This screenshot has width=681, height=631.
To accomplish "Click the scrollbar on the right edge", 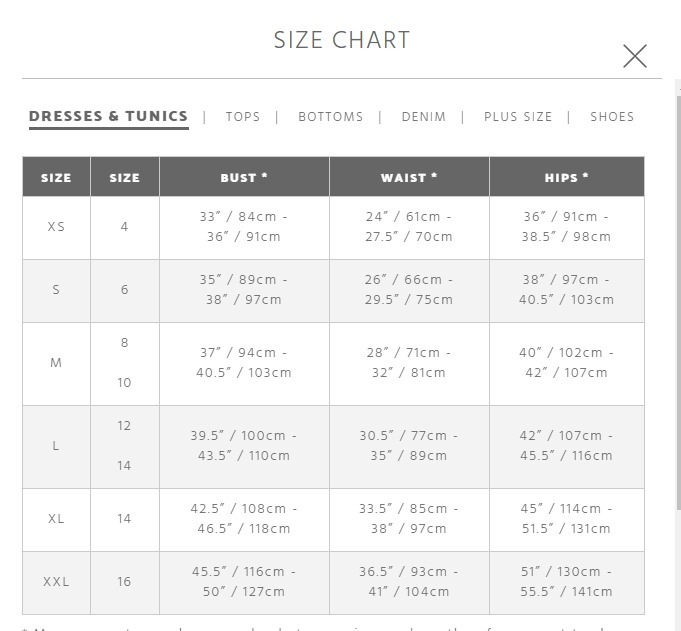I will pyautogui.click(x=678, y=302).
